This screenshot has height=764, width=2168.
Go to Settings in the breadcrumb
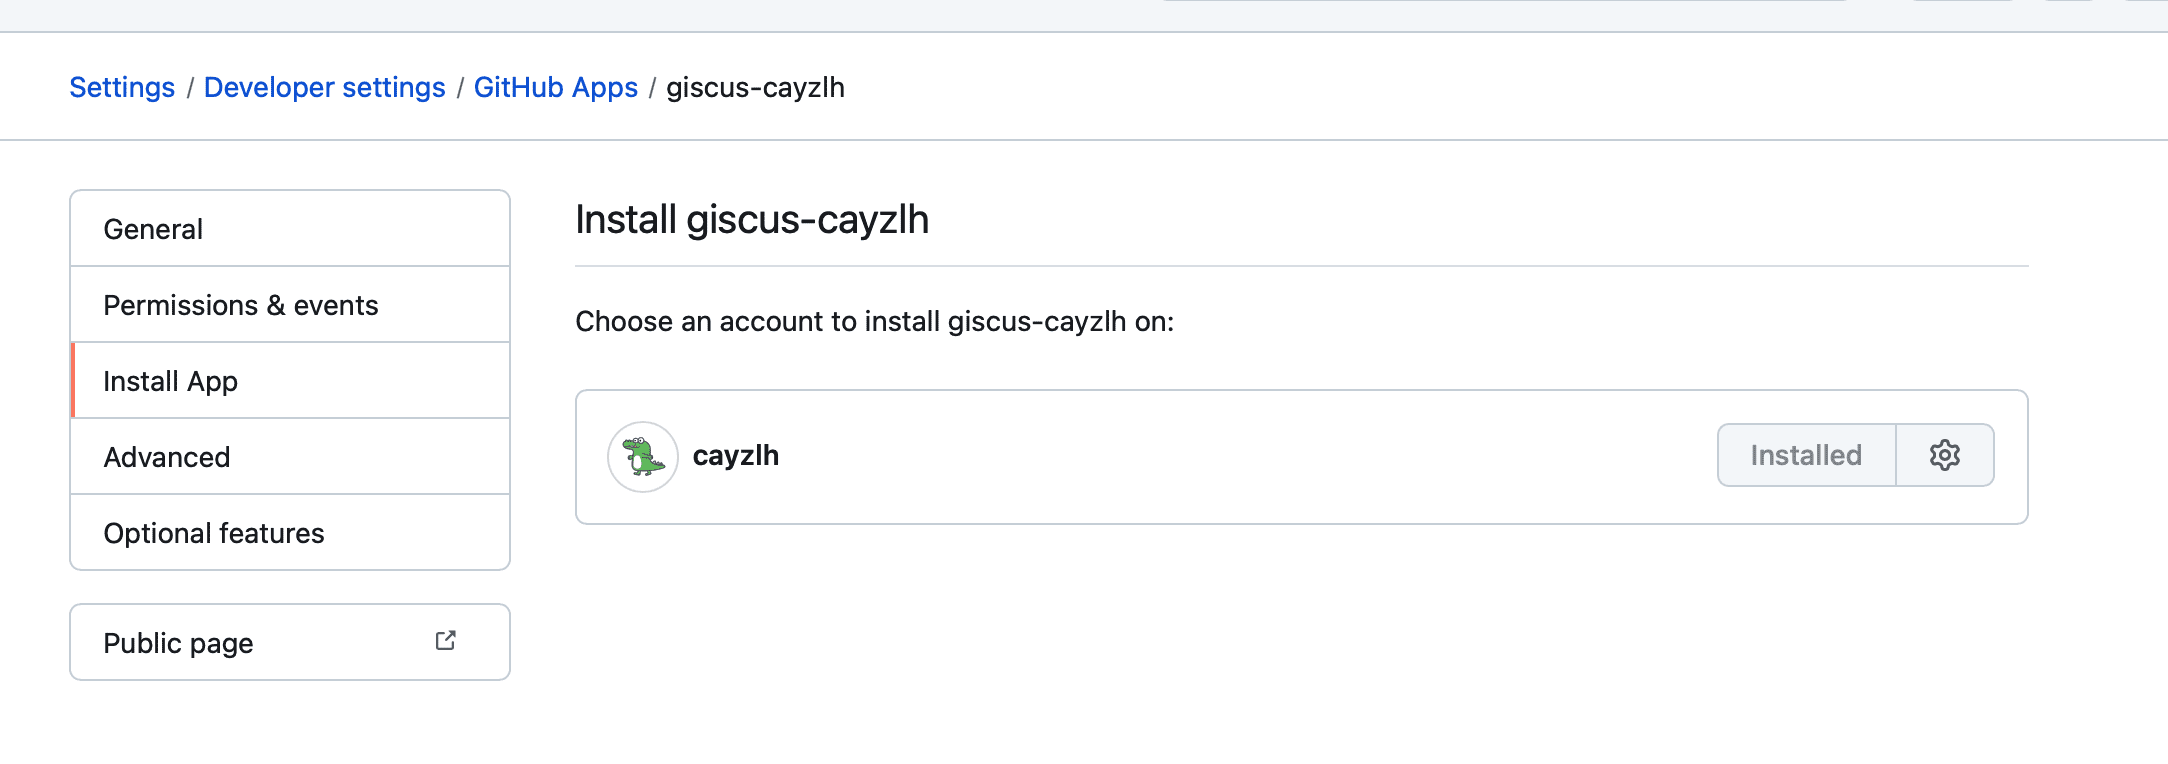[x=122, y=88]
